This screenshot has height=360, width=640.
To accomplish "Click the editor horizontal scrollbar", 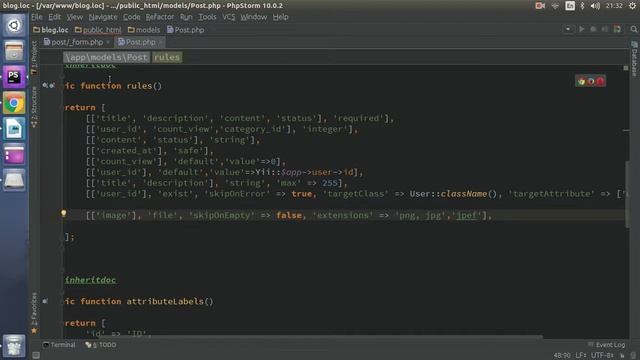I will point(321,337).
